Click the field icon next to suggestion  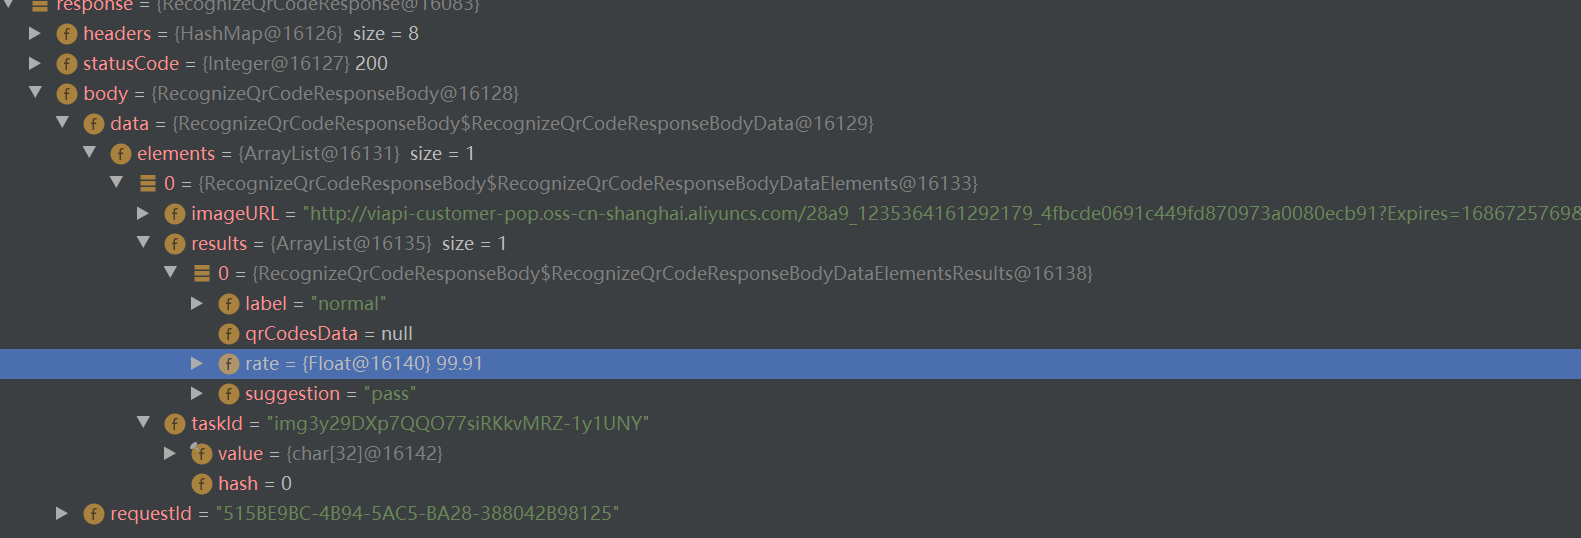pyautogui.click(x=229, y=394)
